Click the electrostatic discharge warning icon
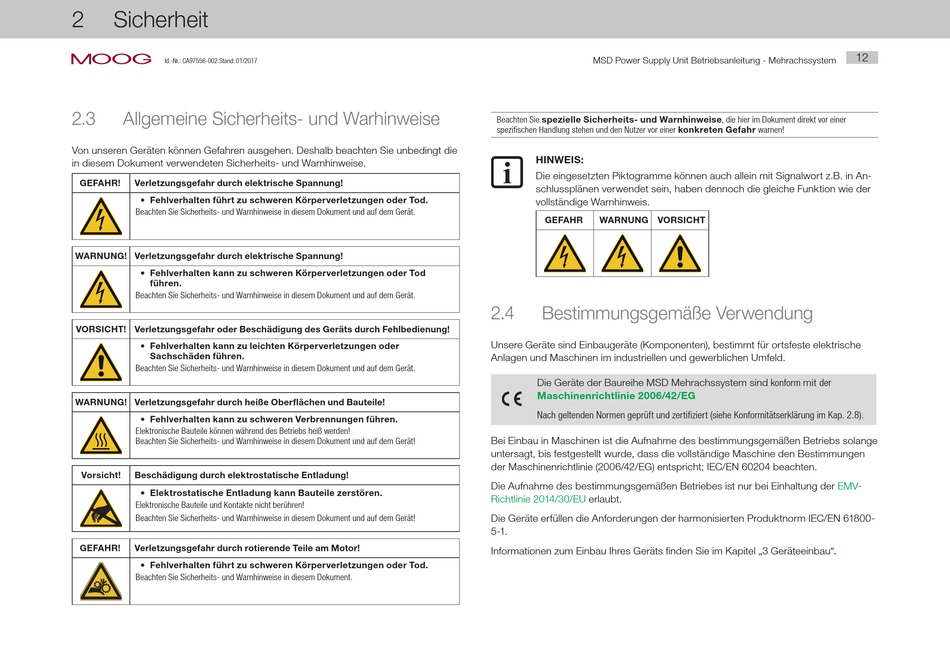 click(x=101, y=508)
